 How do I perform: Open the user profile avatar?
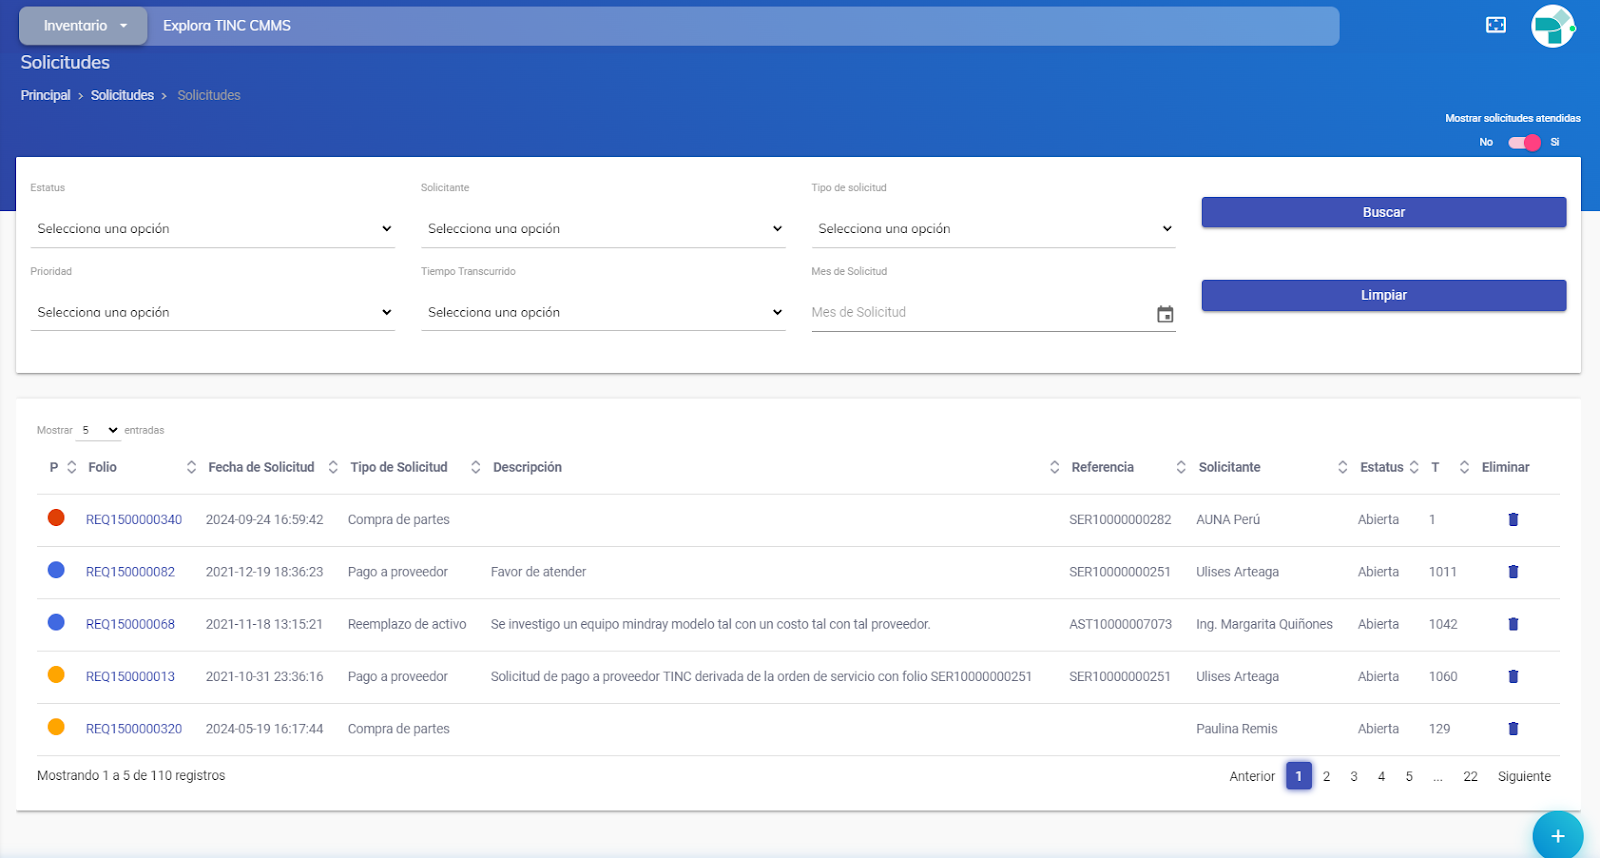click(x=1552, y=26)
